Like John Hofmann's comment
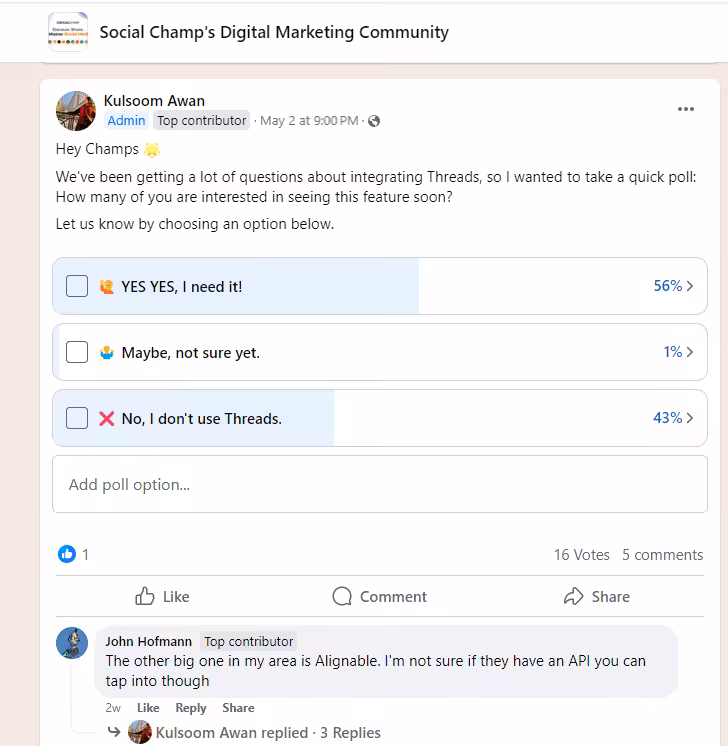728x746 pixels. (x=148, y=708)
